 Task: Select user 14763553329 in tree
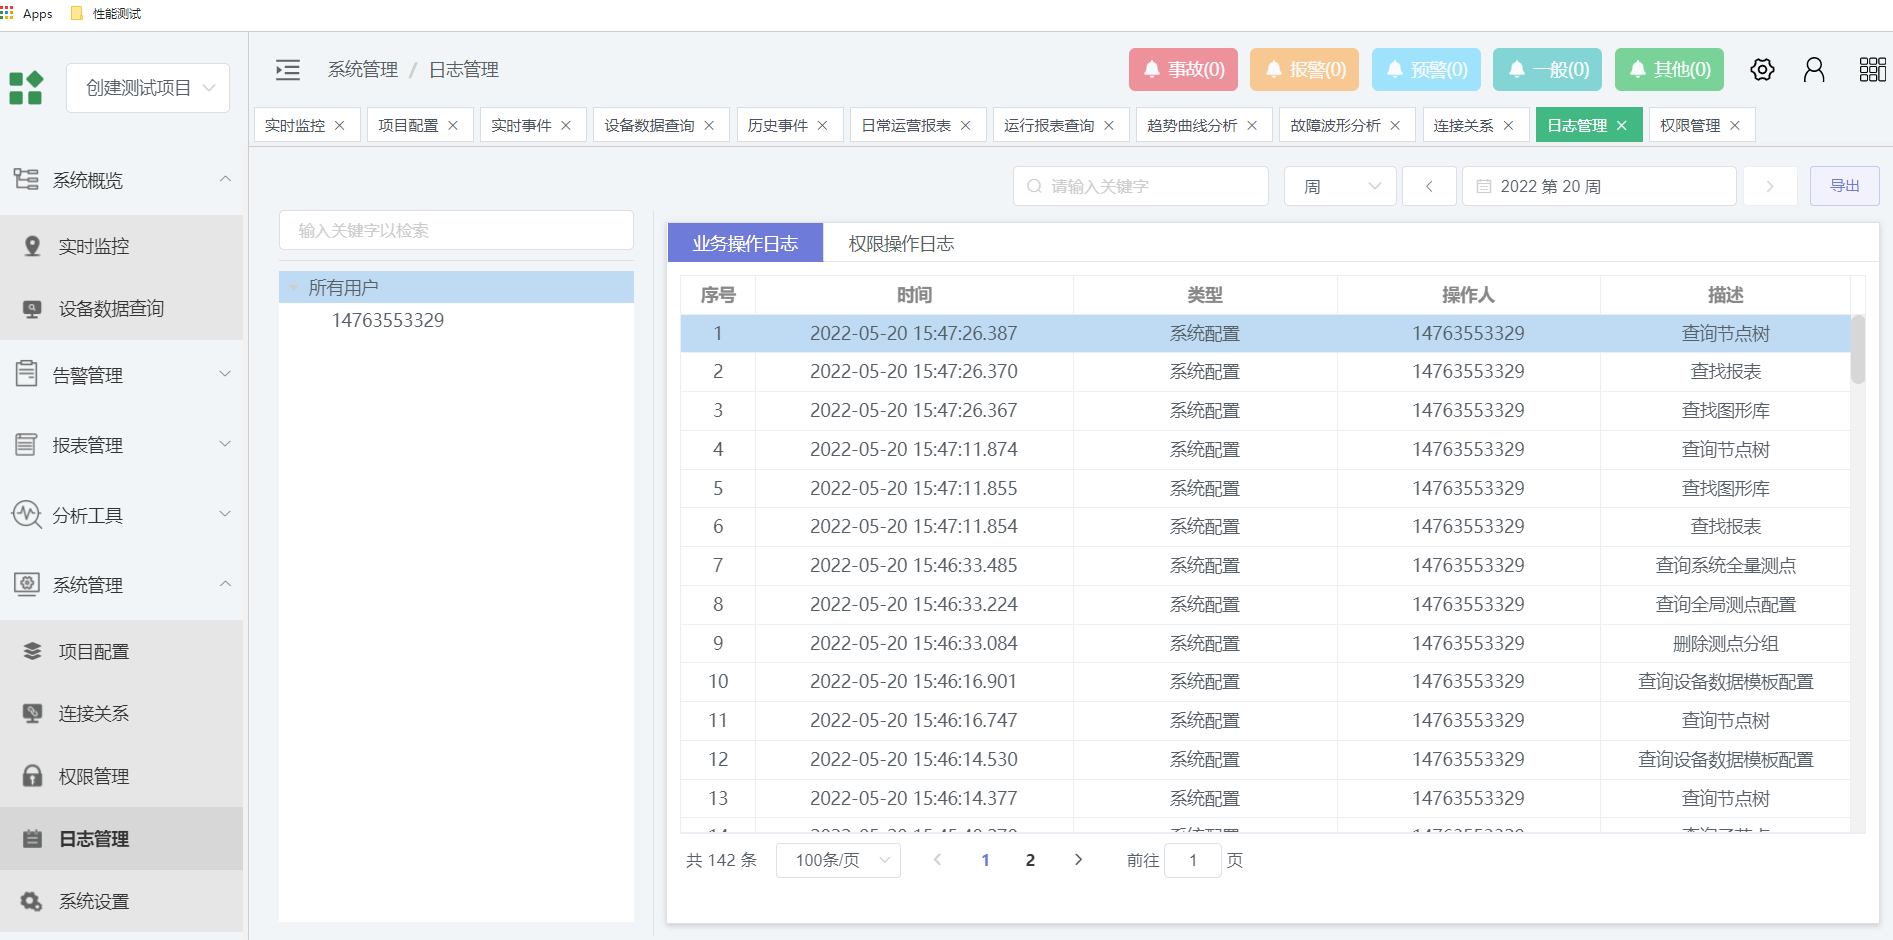(388, 320)
